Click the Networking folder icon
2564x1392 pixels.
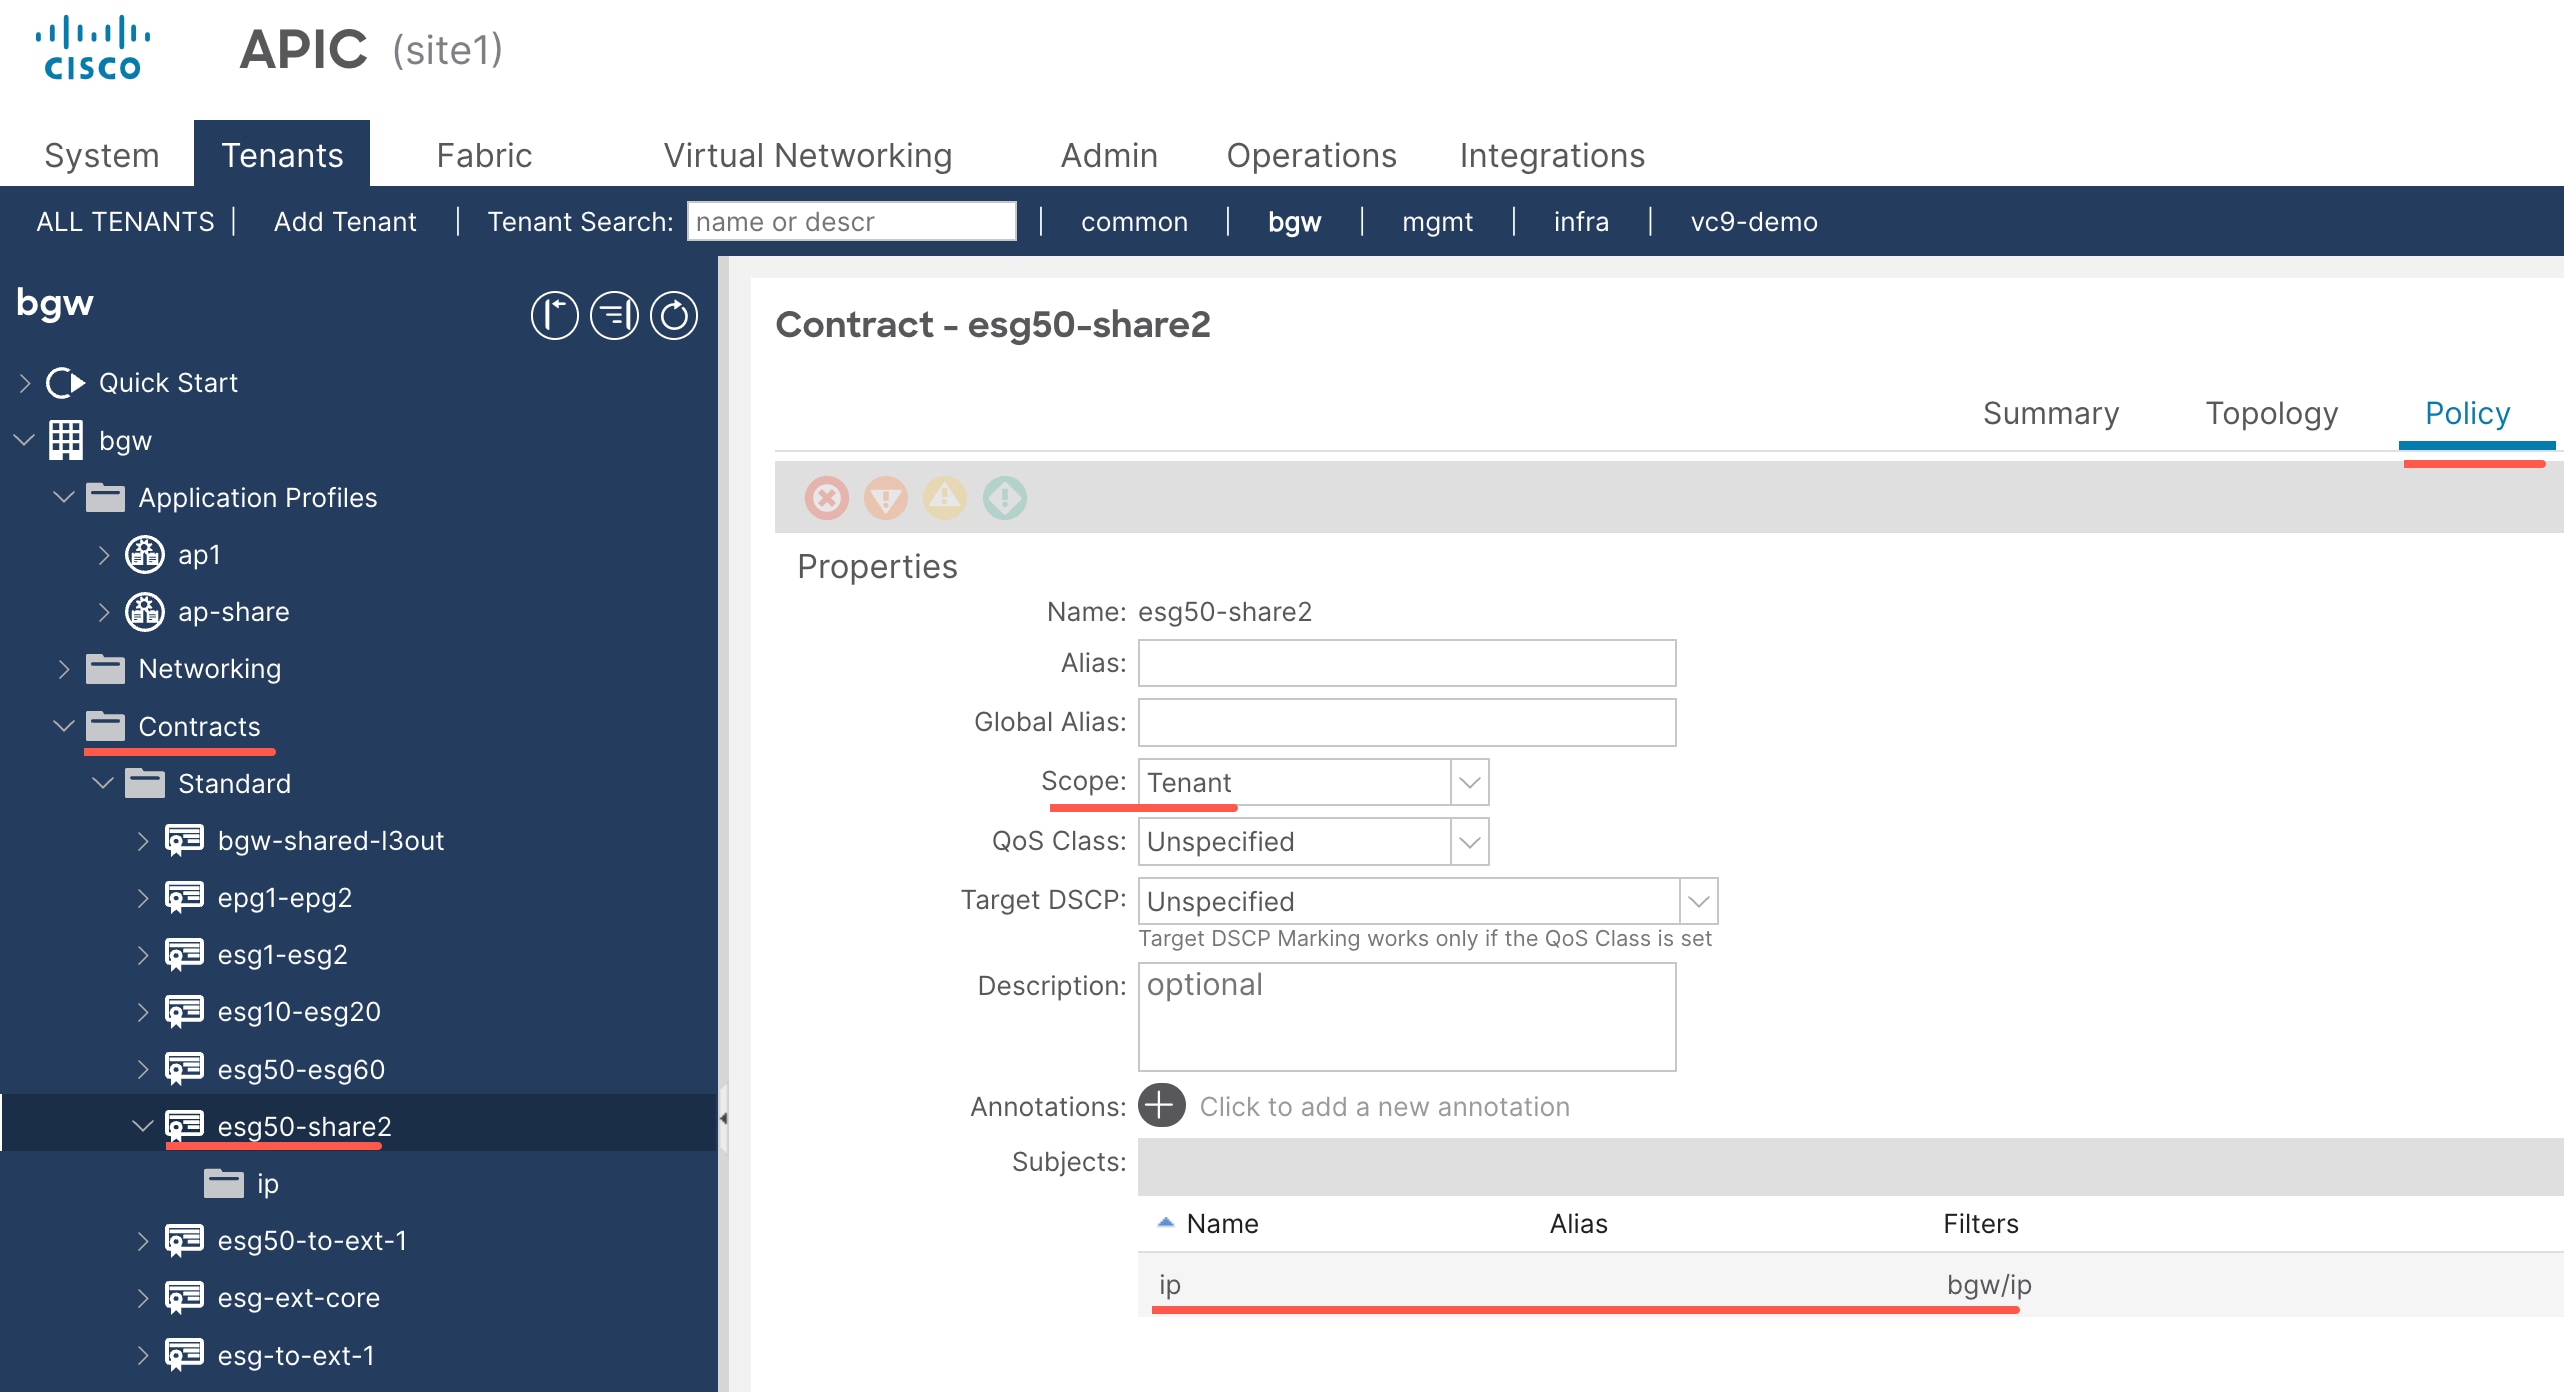105,668
